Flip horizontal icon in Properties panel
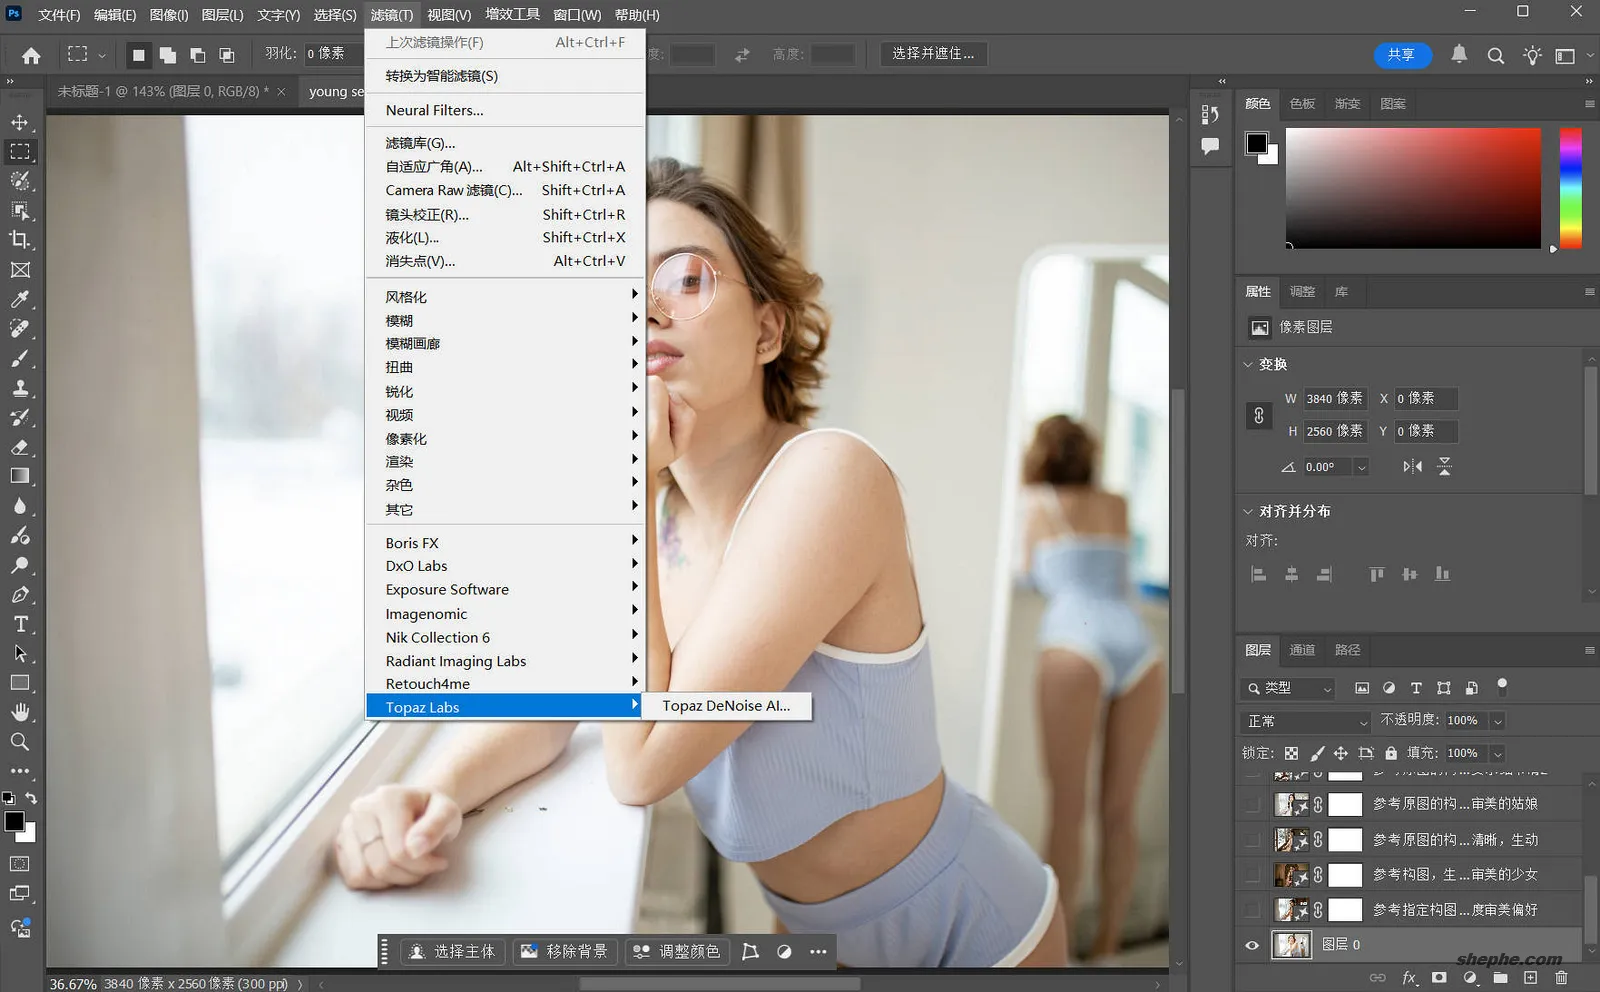Viewport: 1600px width, 992px height. [x=1412, y=467]
